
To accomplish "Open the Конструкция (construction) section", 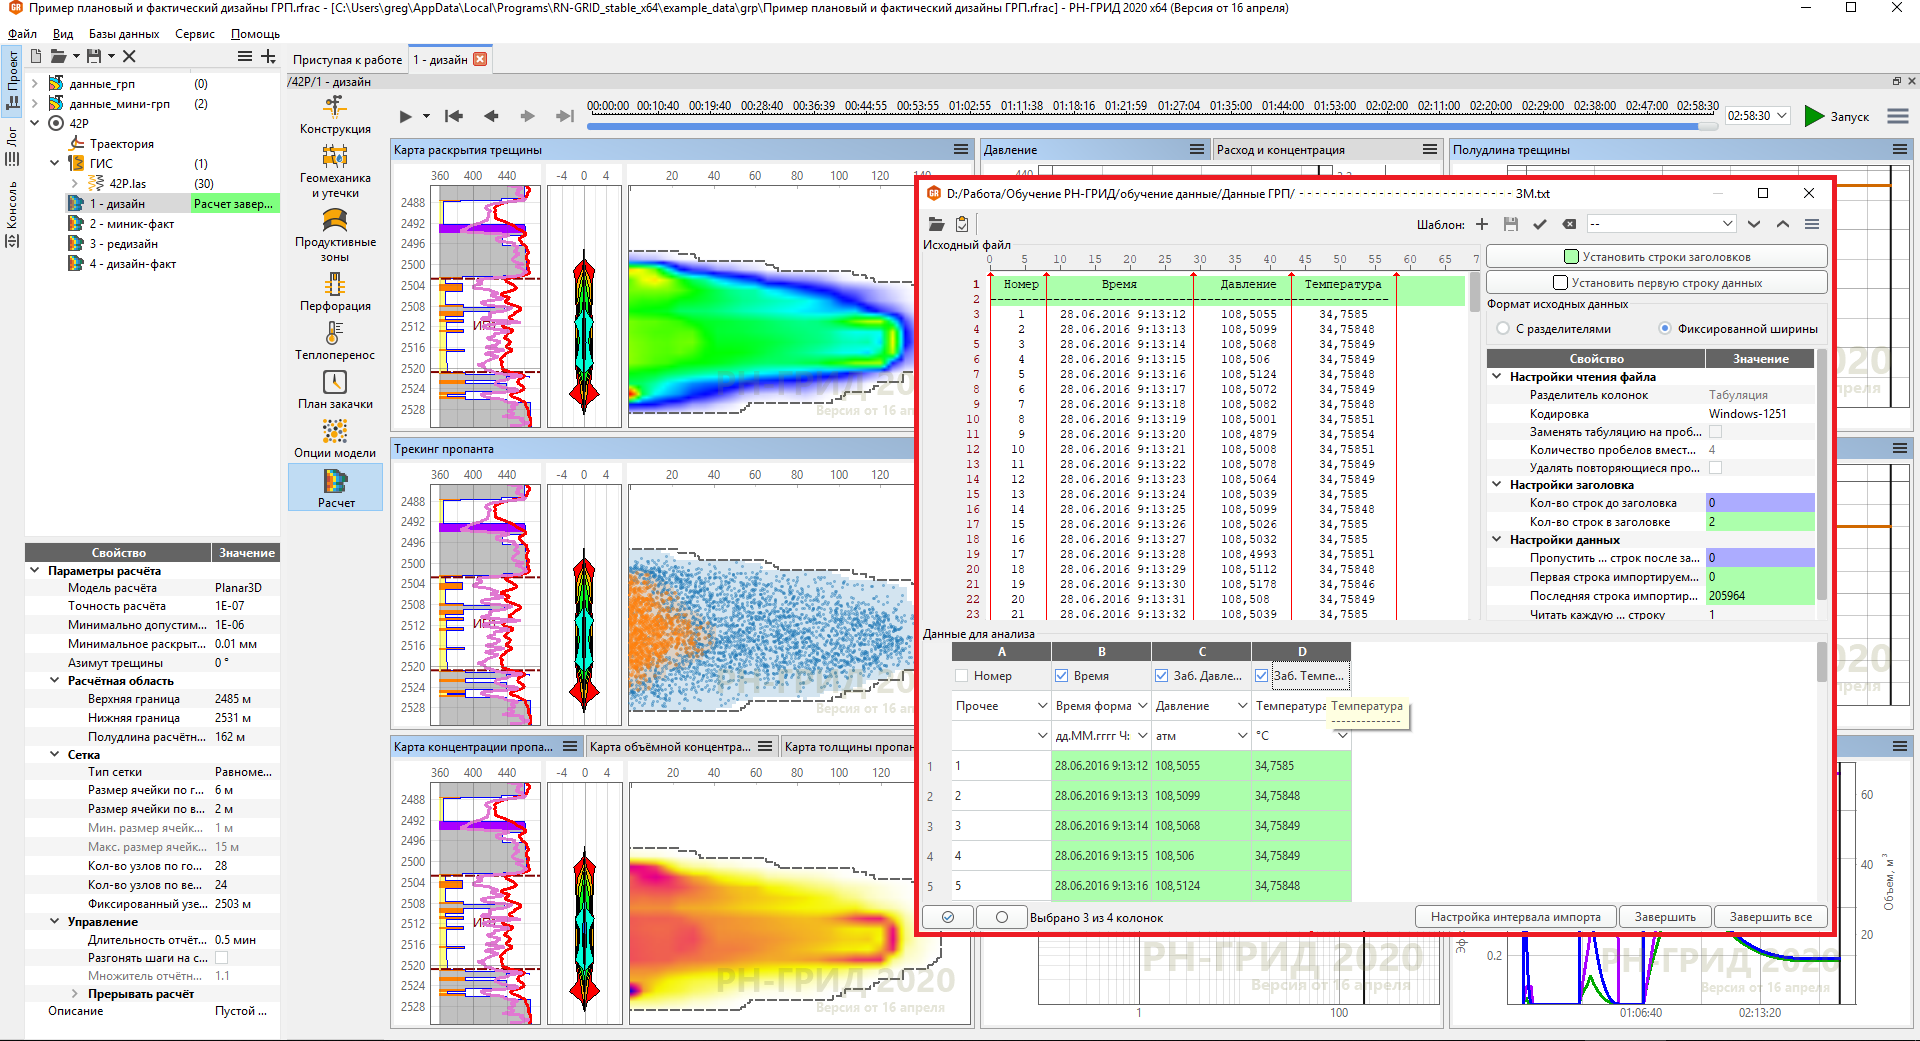I will click(335, 115).
